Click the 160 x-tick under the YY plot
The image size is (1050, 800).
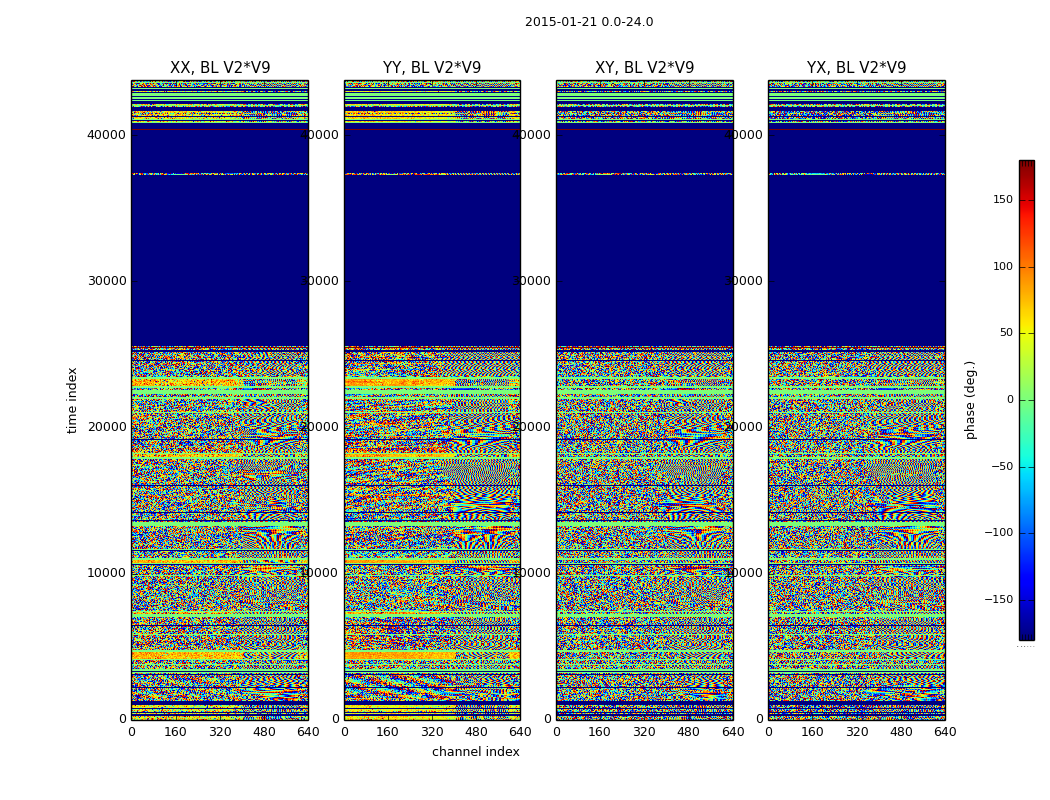(x=388, y=732)
